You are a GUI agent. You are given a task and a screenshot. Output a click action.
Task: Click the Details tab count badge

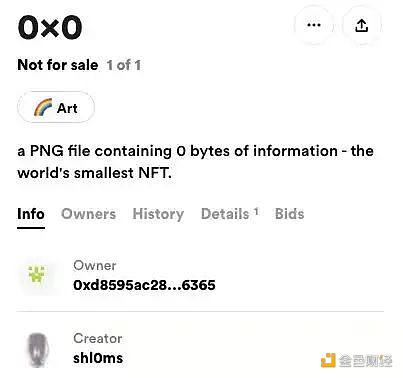click(x=256, y=211)
